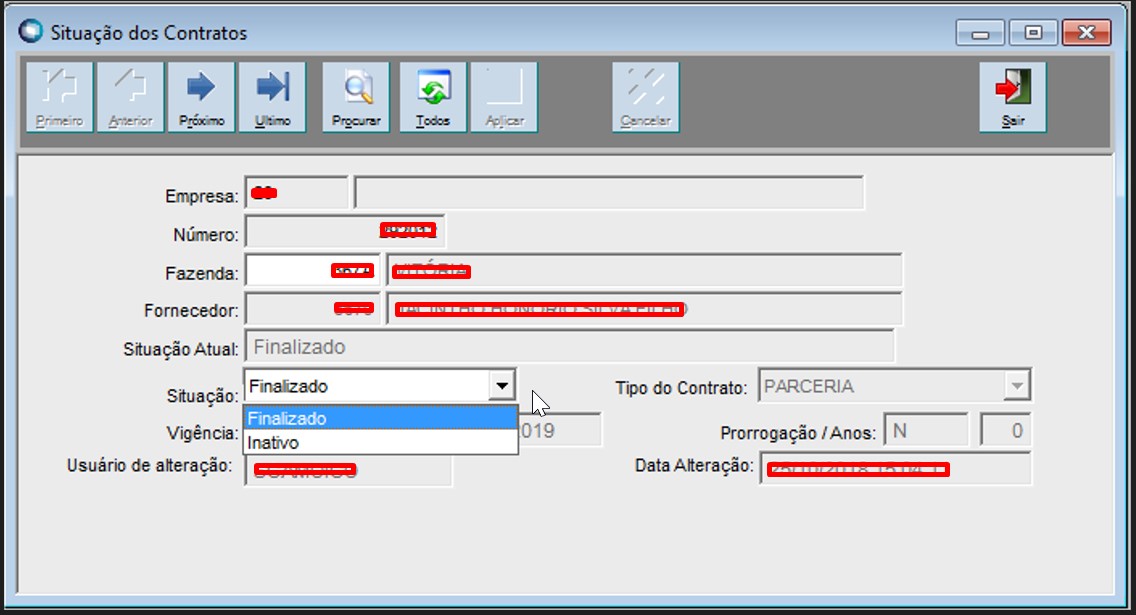1136x615 pixels.
Task: Click the Fornecedor name field
Action: tap(644, 309)
